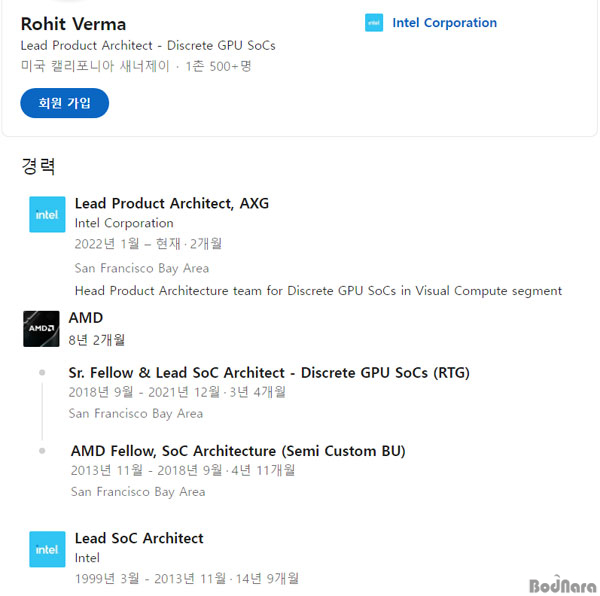Screen dimensions: 600x596
Task: Select the AMD Fellow, SoC Architecture role
Action: (x=238, y=451)
